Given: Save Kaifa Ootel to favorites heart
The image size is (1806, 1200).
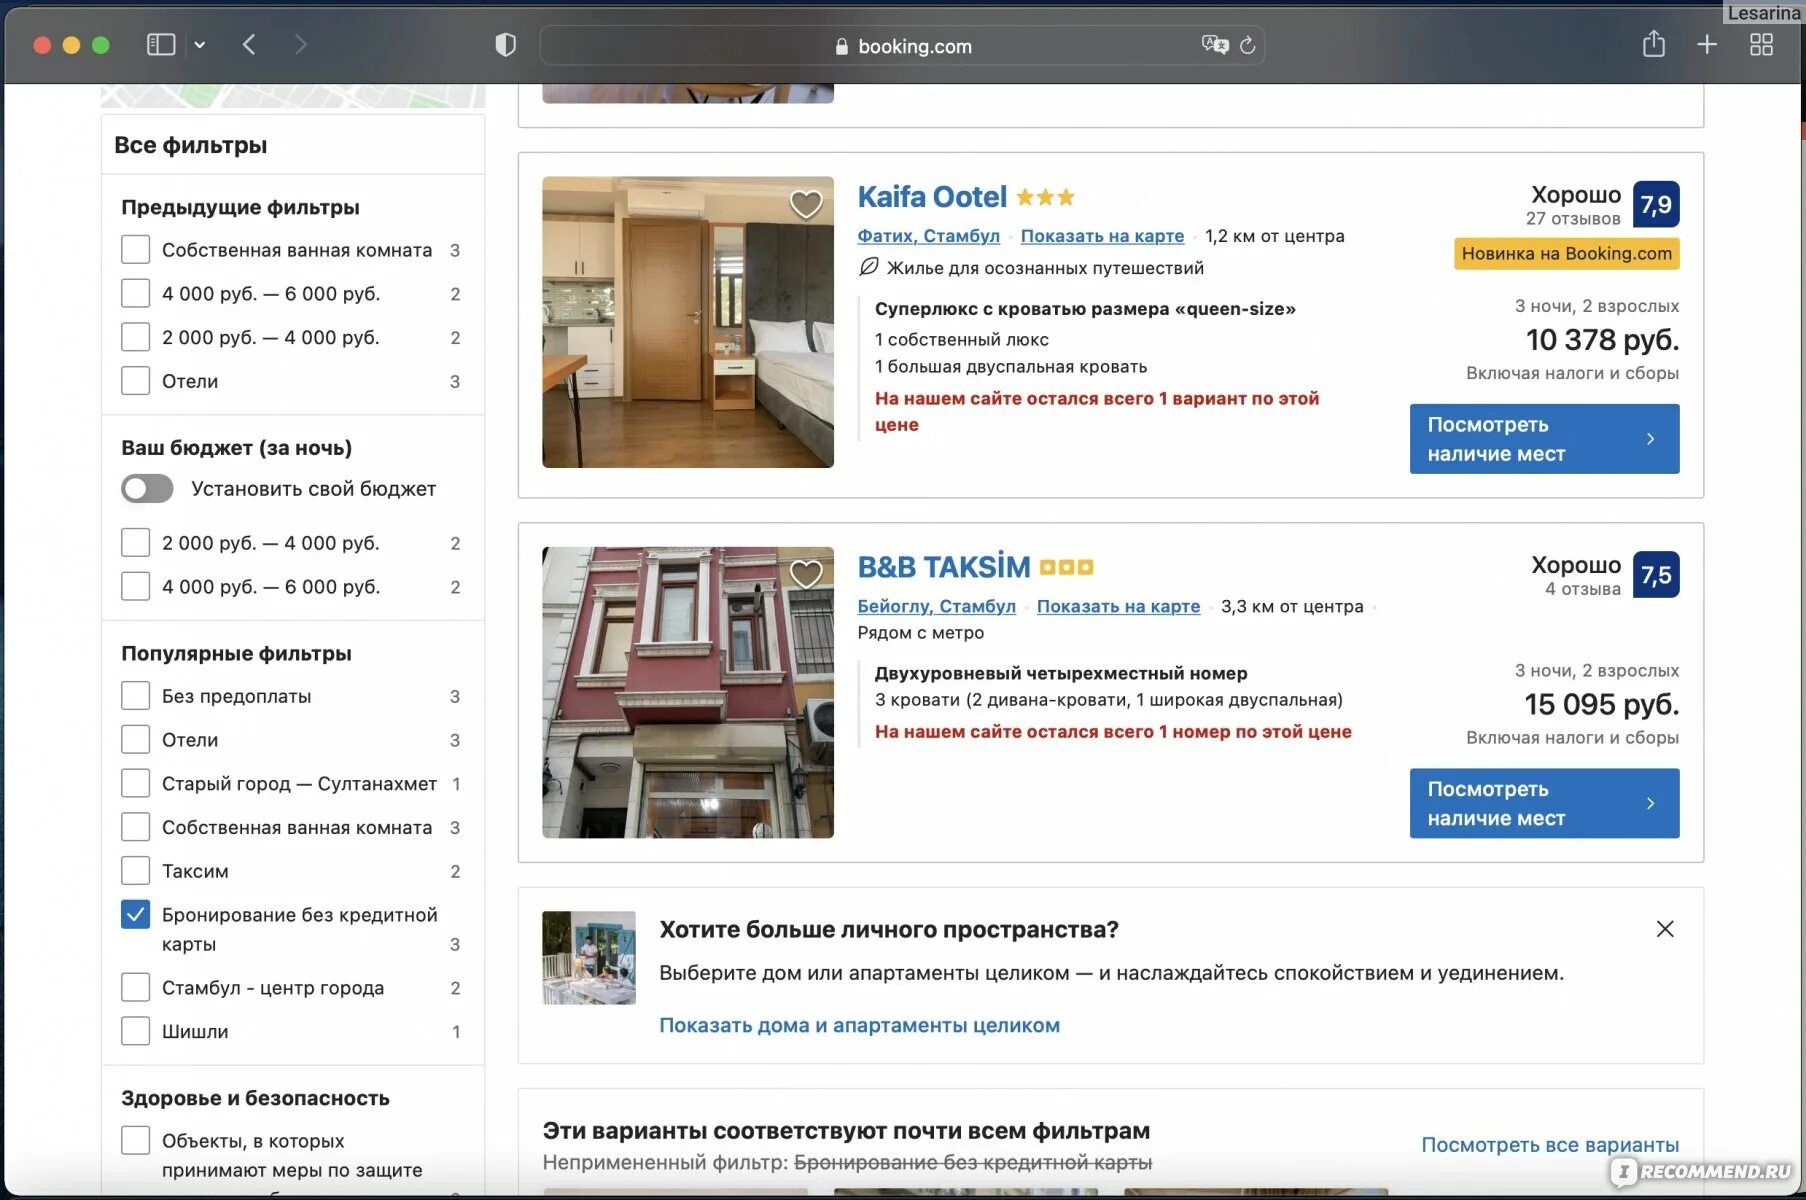Looking at the screenshot, I should coord(806,204).
